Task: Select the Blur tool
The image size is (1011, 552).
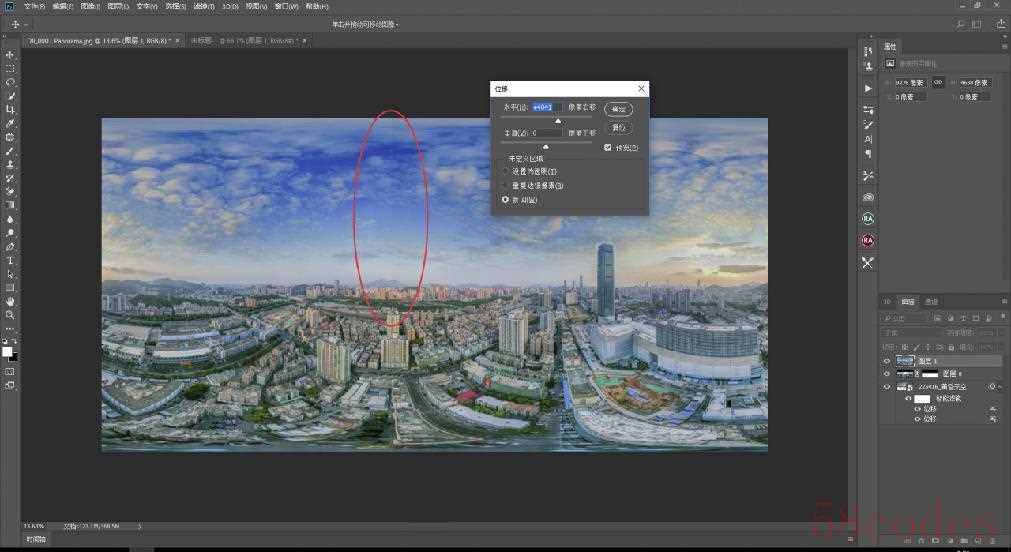Action: click(10, 219)
